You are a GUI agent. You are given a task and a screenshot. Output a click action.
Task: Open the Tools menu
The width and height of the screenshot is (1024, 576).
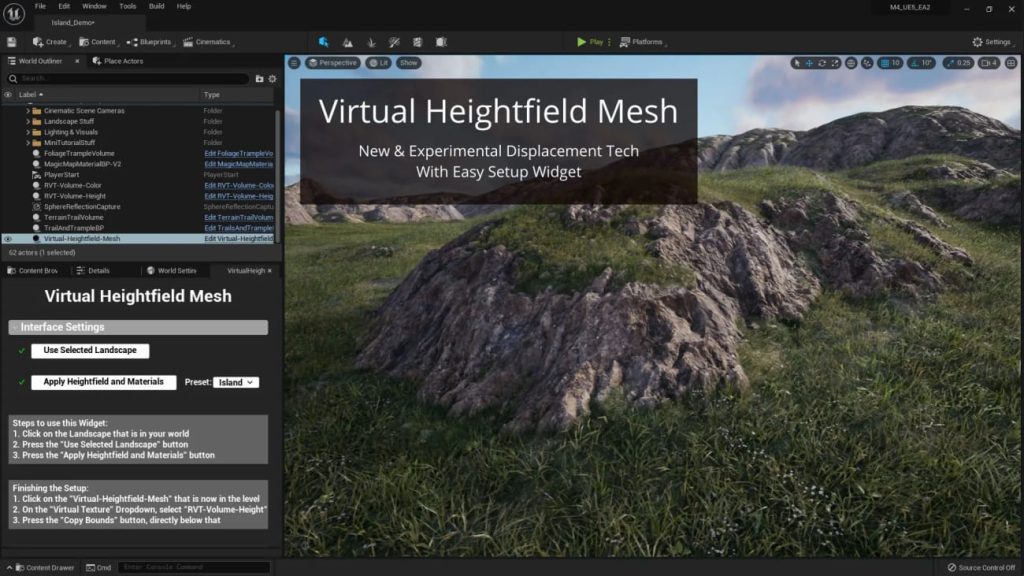point(128,6)
